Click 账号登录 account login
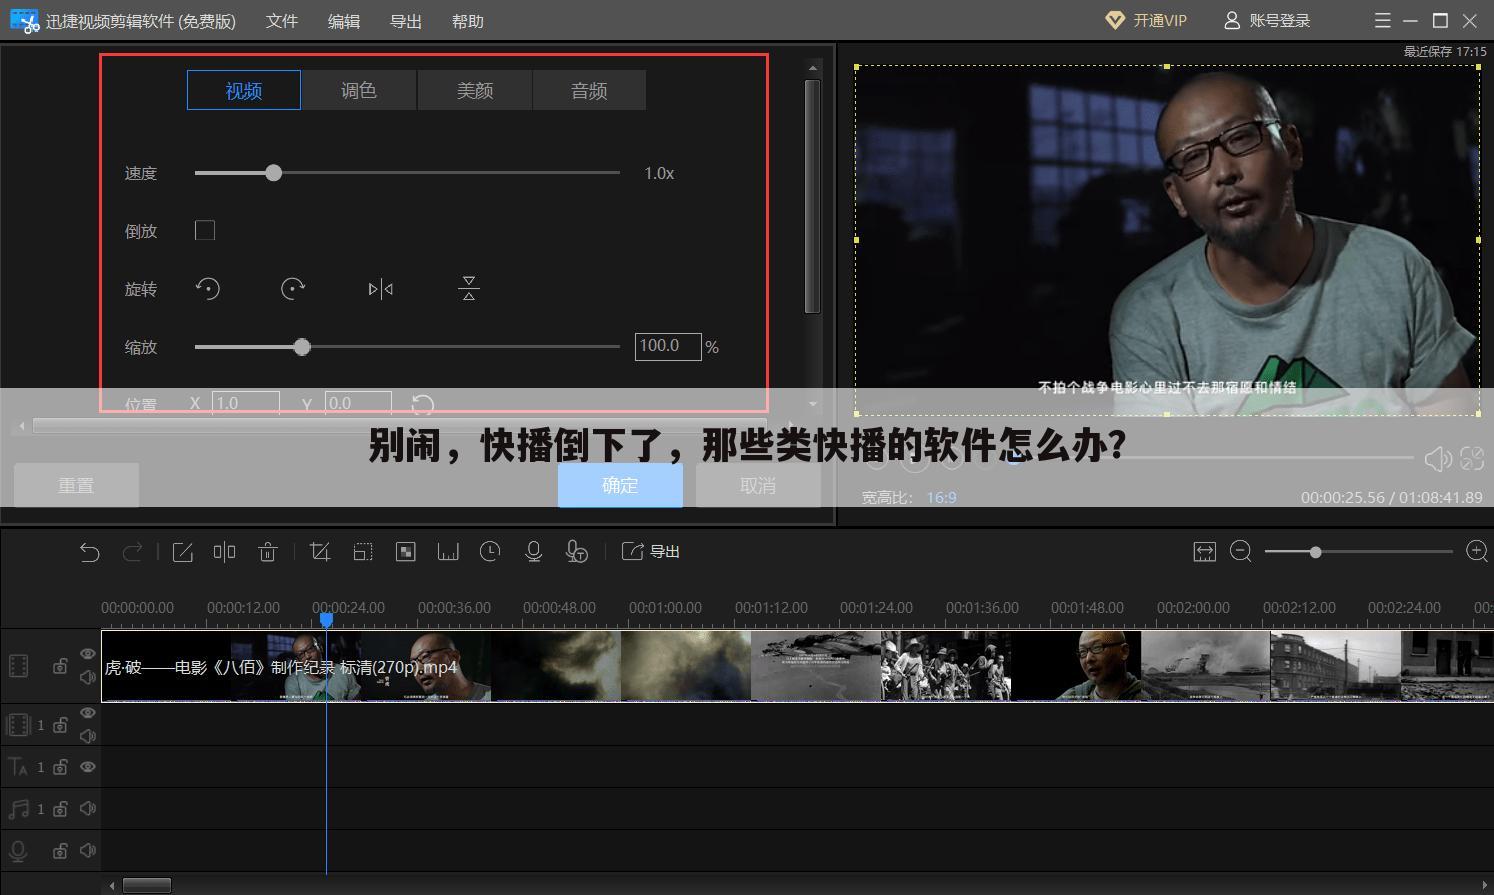This screenshot has height=895, width=1494. (x=1267, y=20)
